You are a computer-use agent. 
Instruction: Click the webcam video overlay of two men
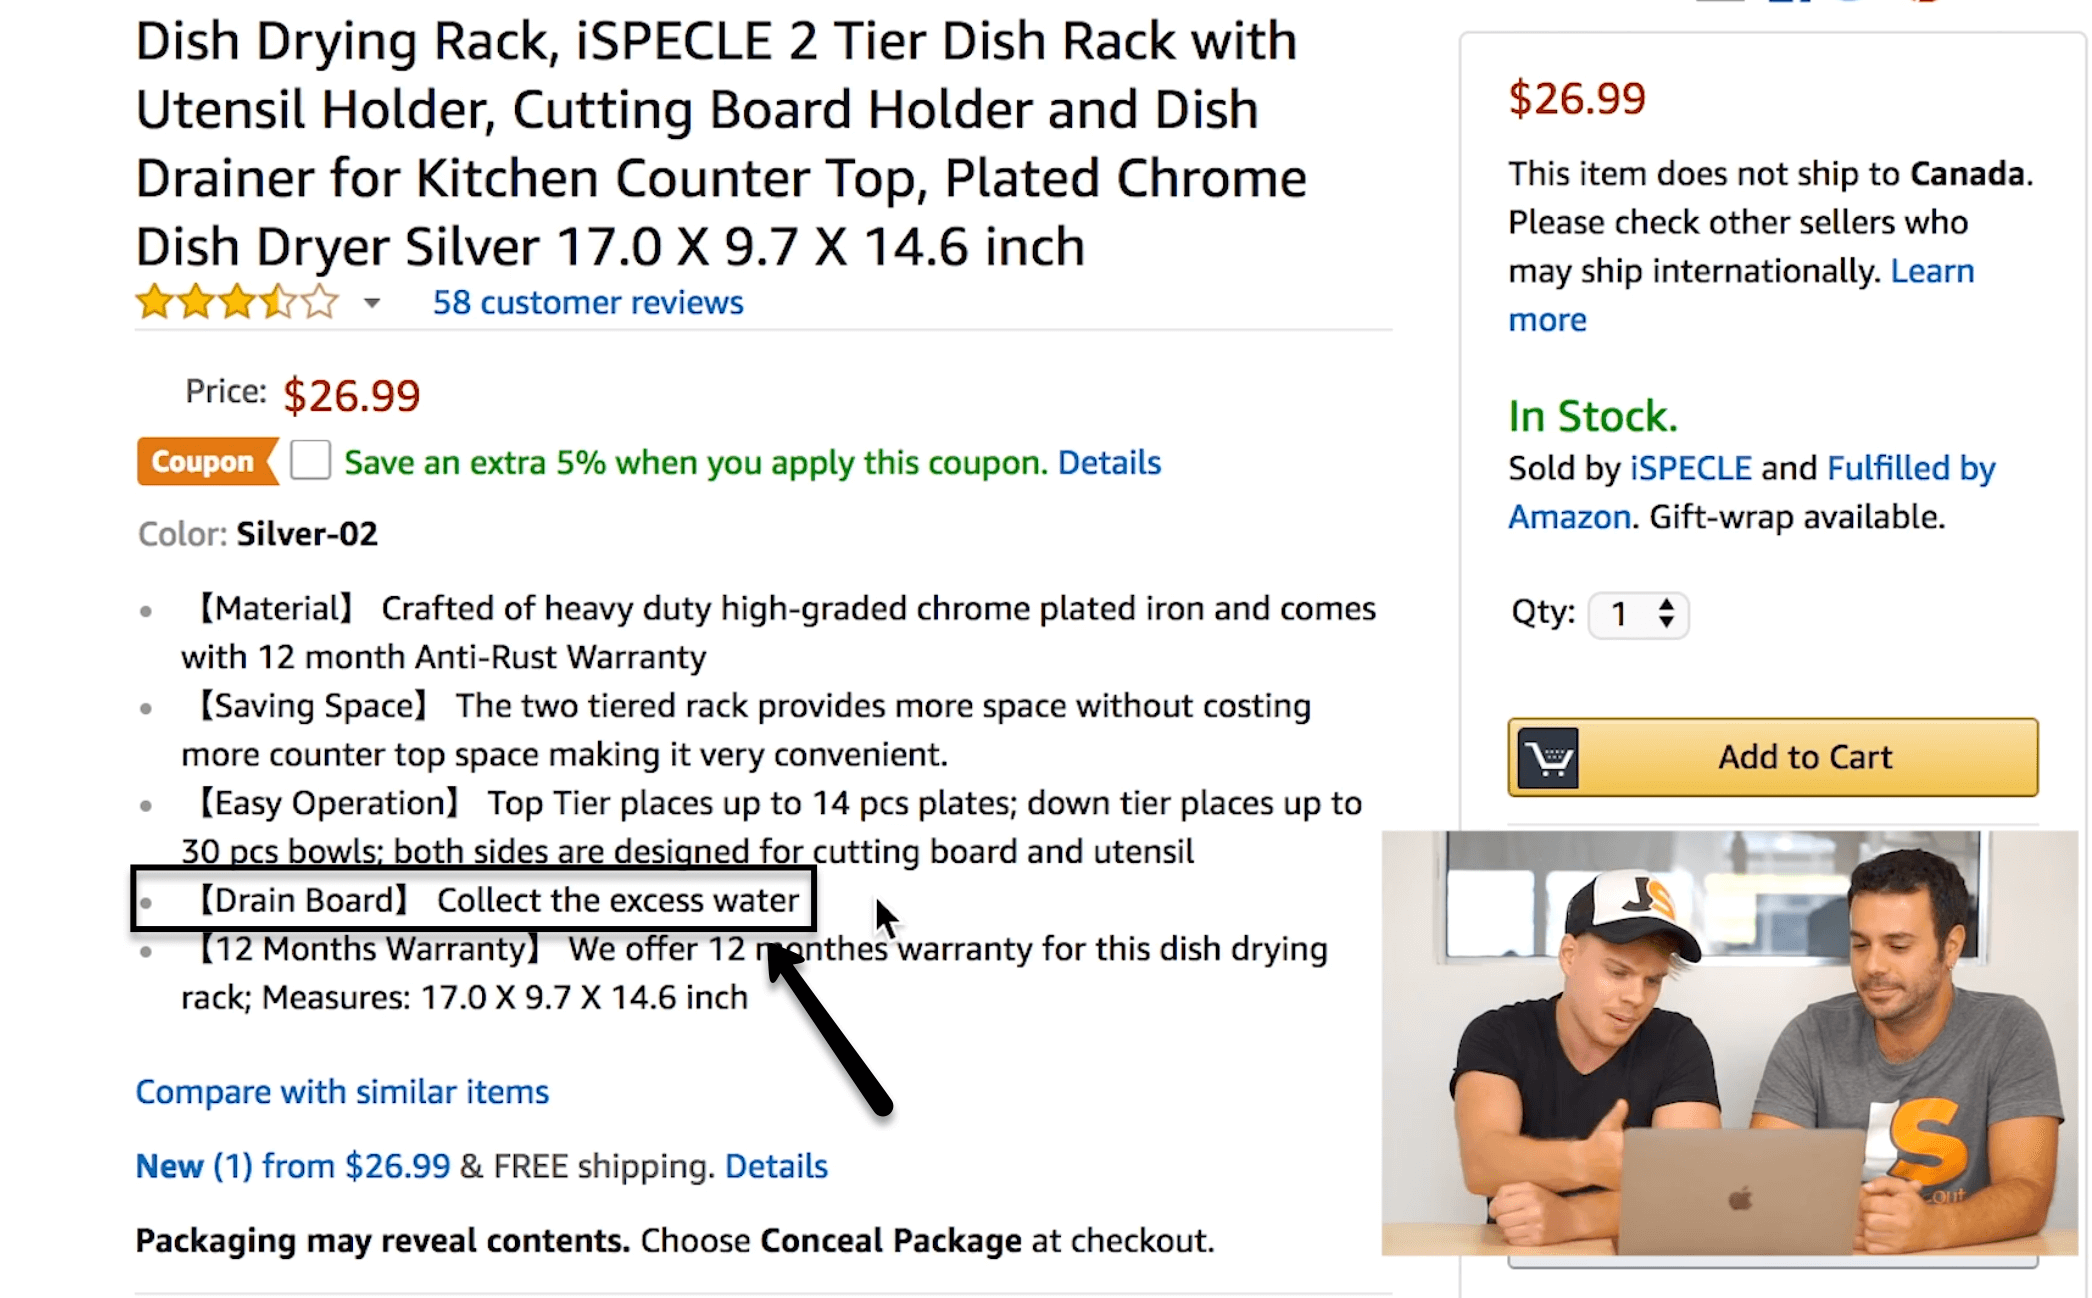(1728, 1042)
